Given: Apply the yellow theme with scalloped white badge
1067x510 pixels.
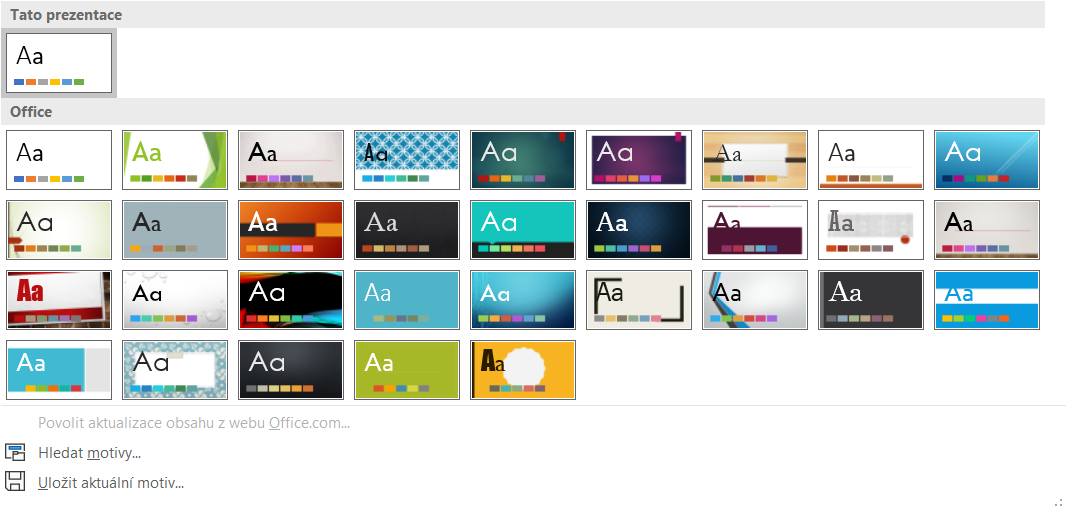Looking at the screenshot, I should coord(523,370).
